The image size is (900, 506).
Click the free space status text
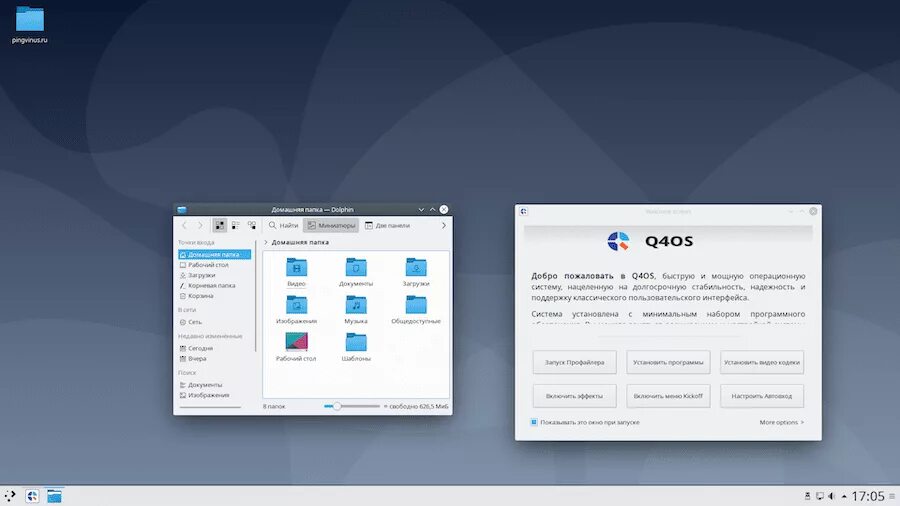(x=418, y=406)
